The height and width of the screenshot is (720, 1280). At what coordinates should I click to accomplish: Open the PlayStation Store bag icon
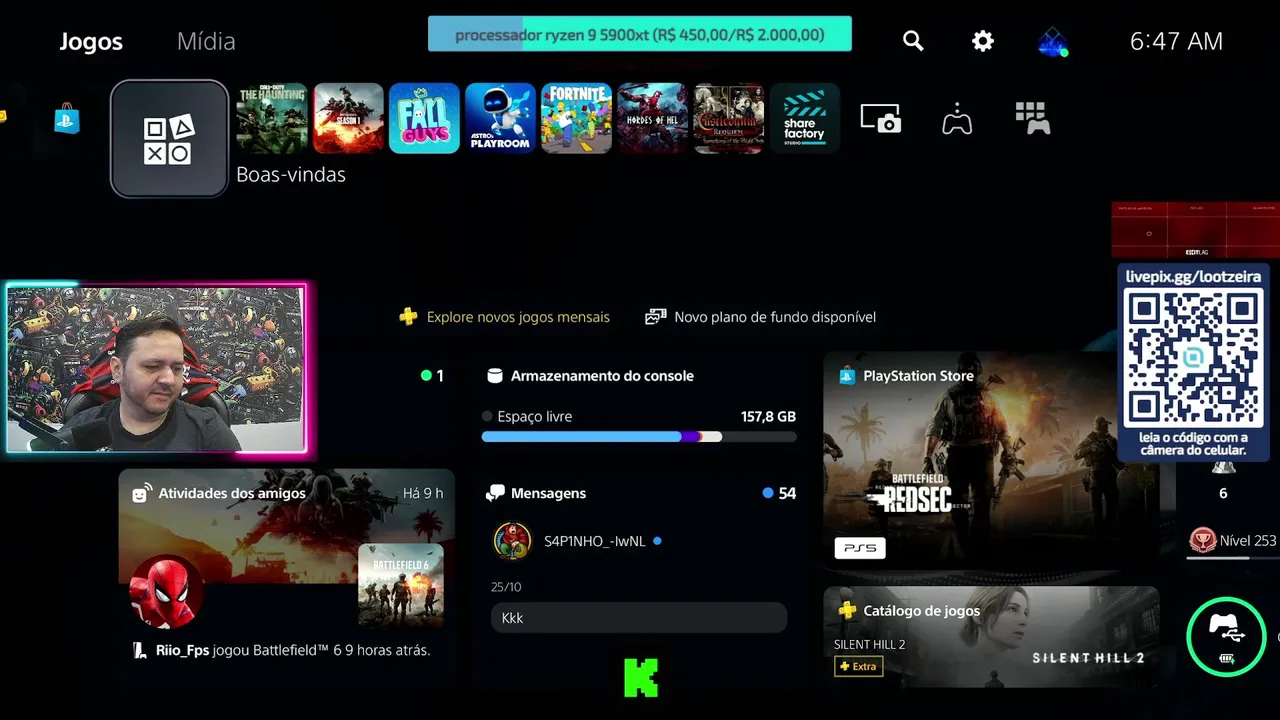(67, 119)
